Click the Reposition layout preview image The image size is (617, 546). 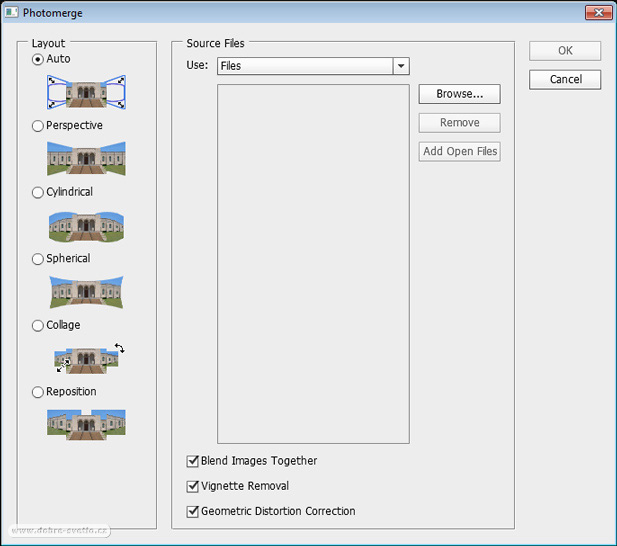(86, 424)
